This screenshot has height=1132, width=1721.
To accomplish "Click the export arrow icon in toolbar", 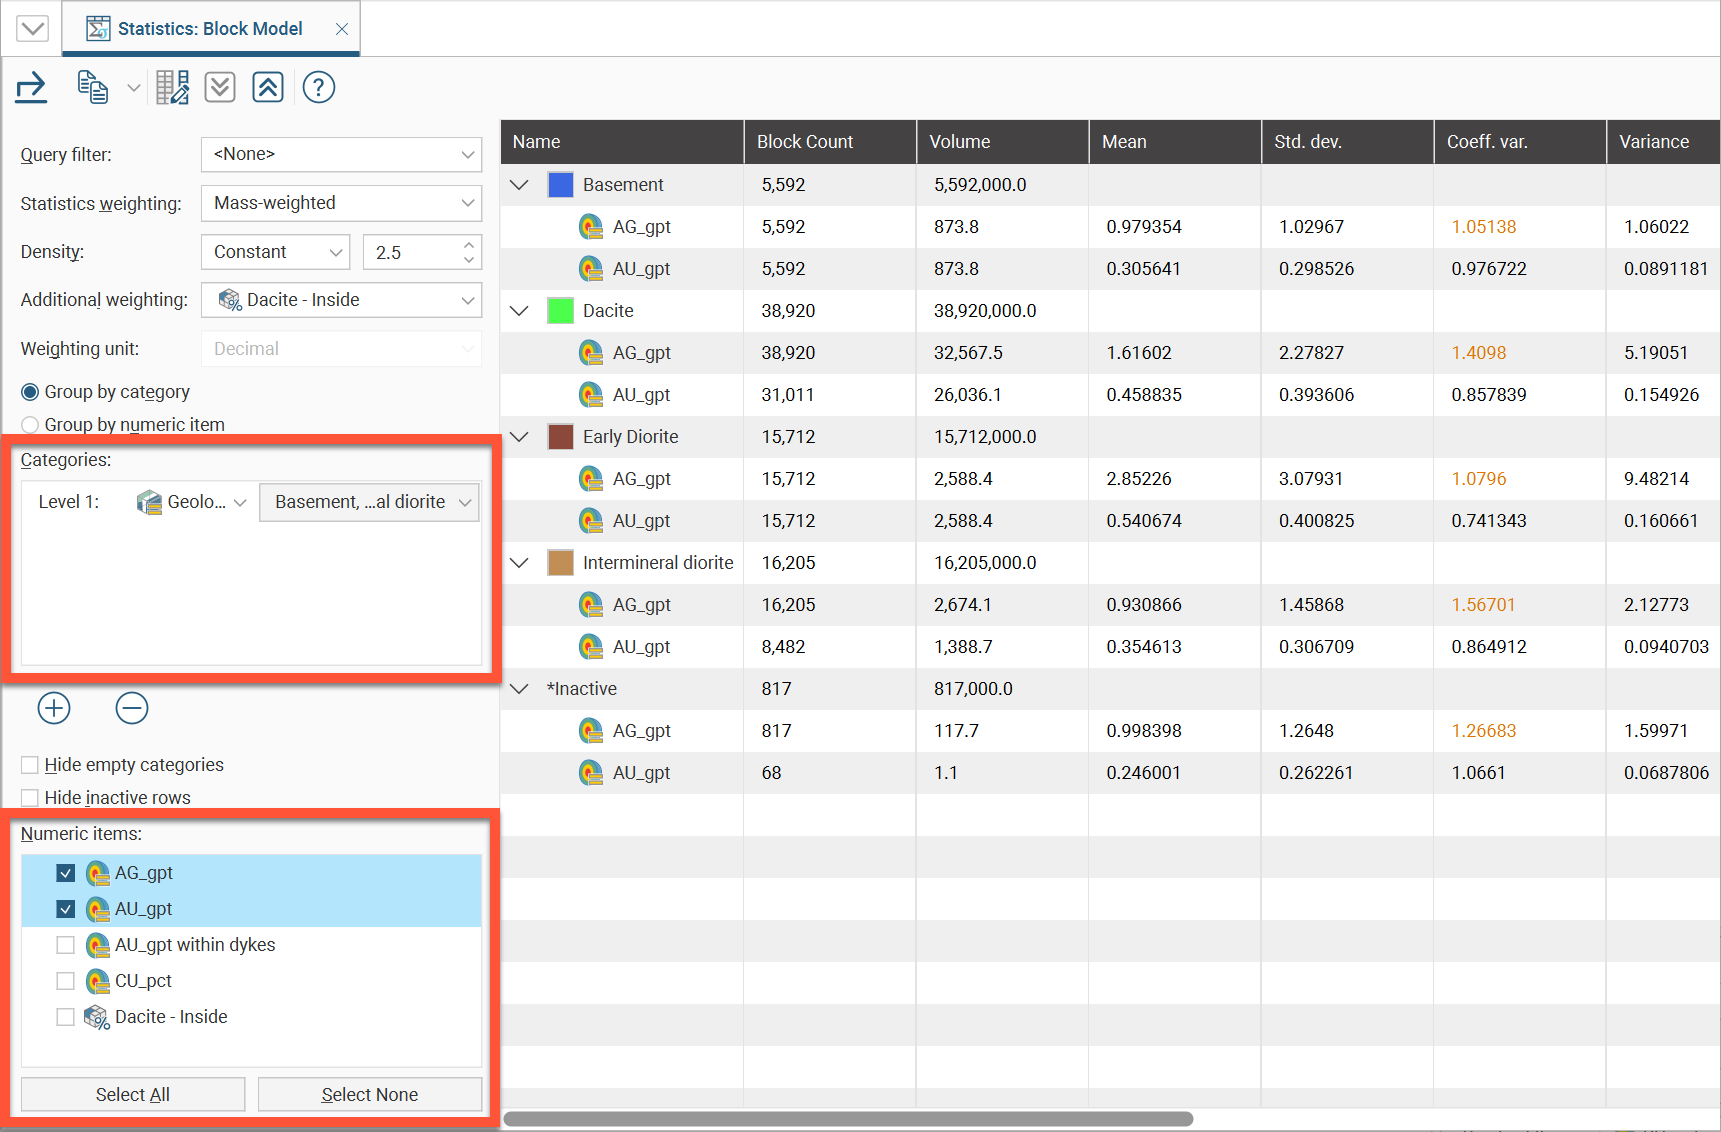I will 31,88.
